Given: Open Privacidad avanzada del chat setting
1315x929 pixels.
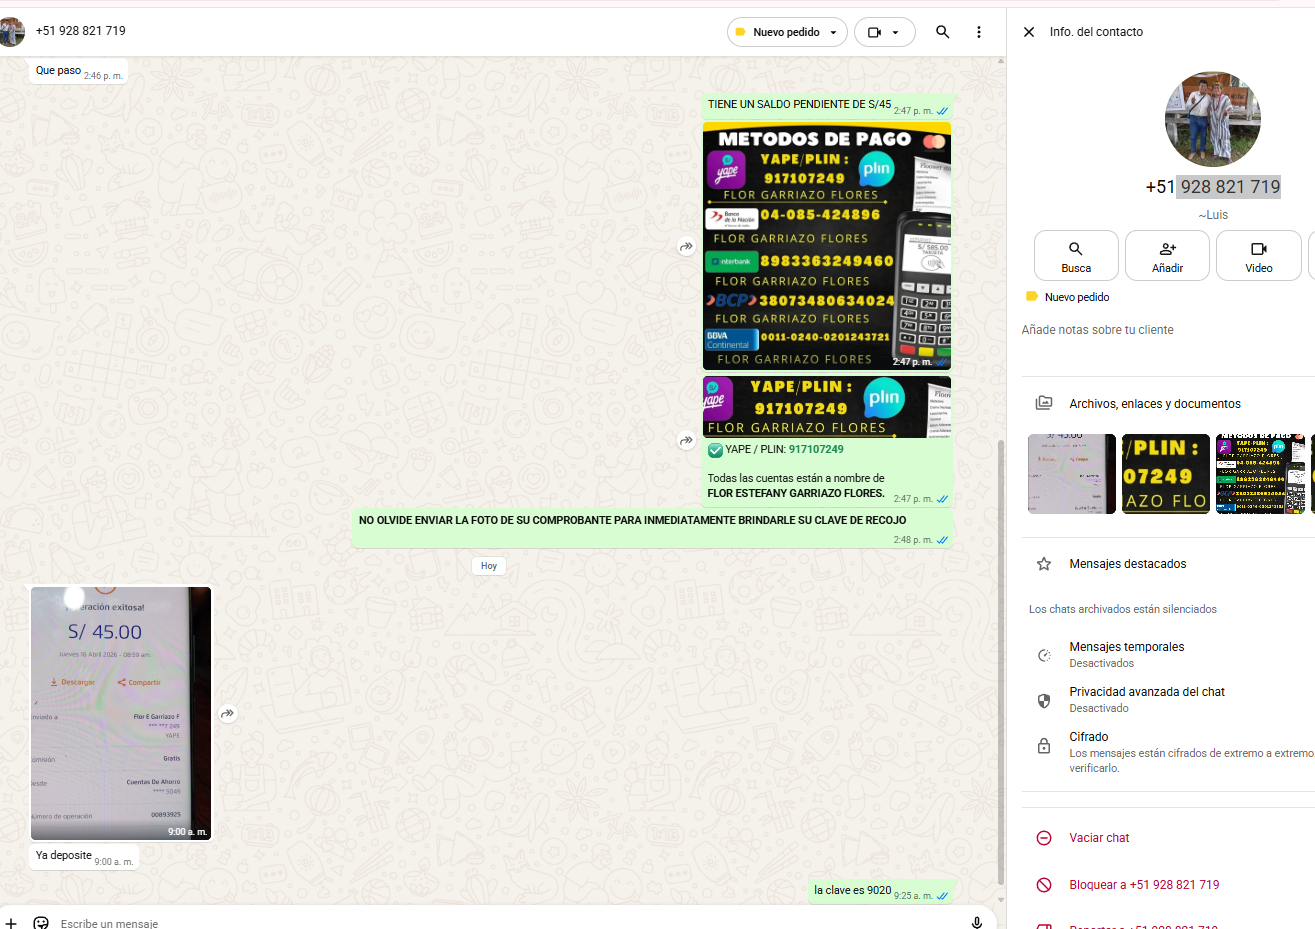Looking at the screenshot, I should coord(1146,699).
